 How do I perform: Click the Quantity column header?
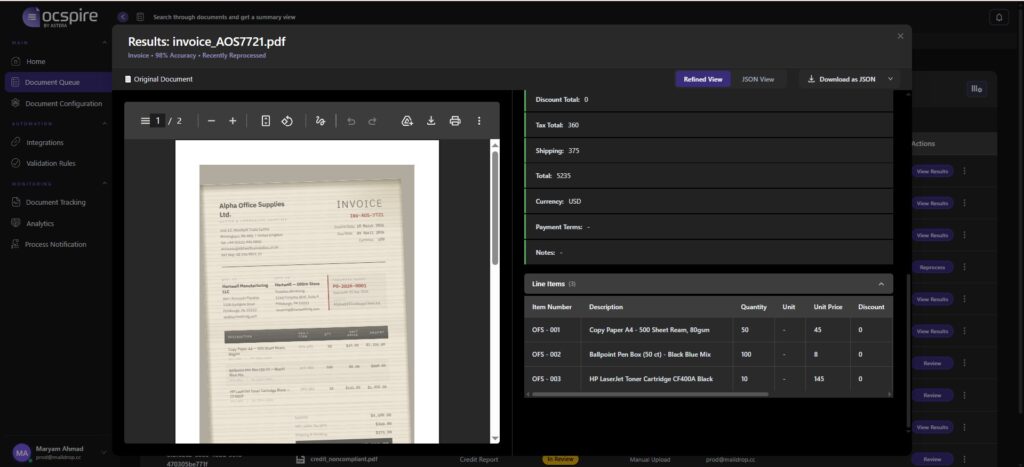coord(754,307)
